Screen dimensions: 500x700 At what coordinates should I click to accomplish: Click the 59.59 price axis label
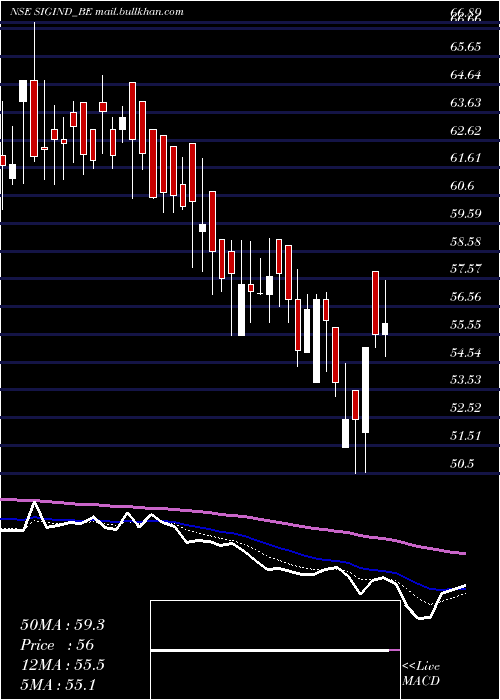coord(466,213)
